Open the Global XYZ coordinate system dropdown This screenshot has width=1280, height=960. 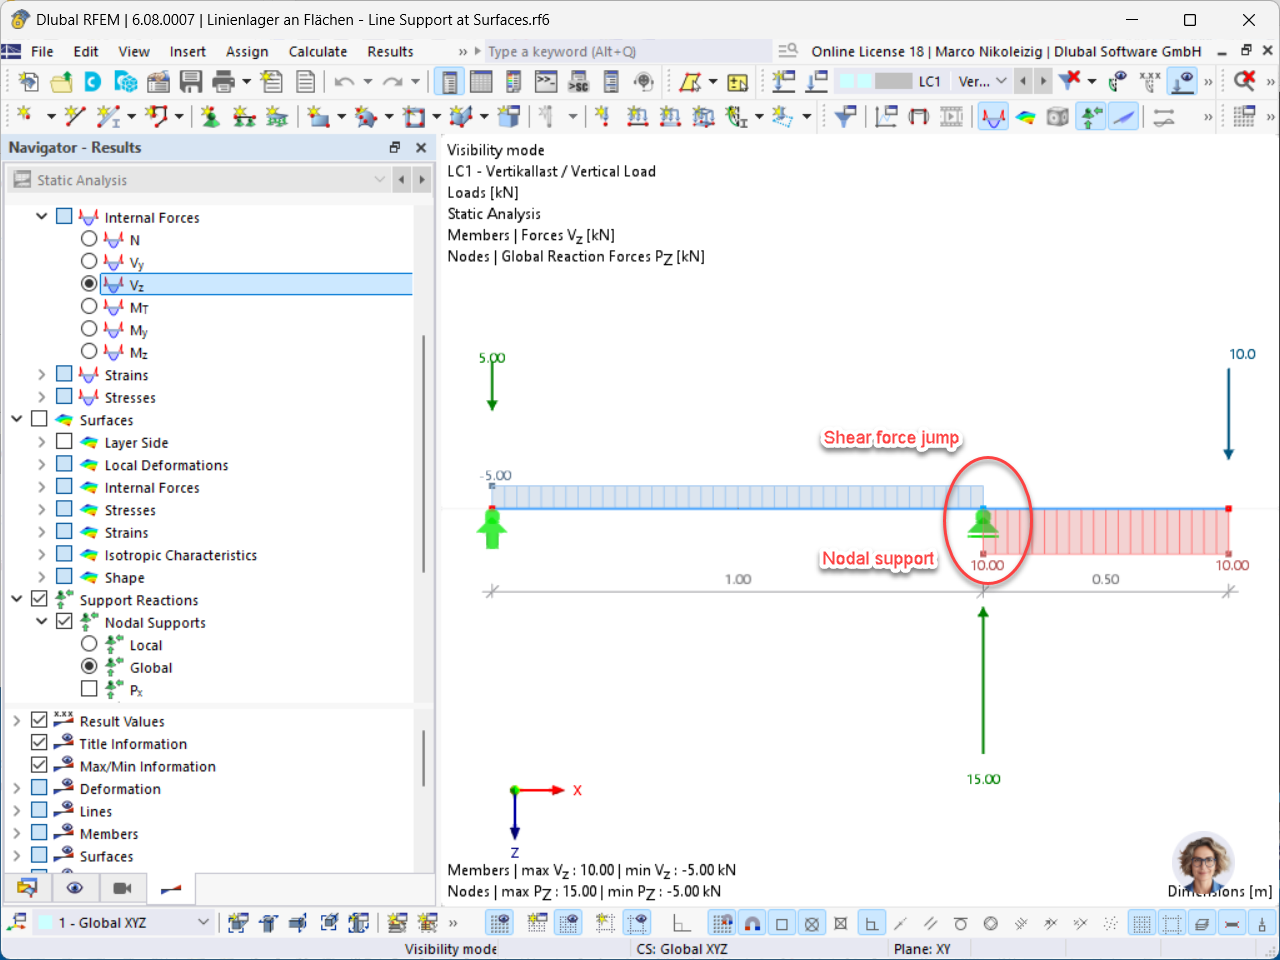pos(202,922)
